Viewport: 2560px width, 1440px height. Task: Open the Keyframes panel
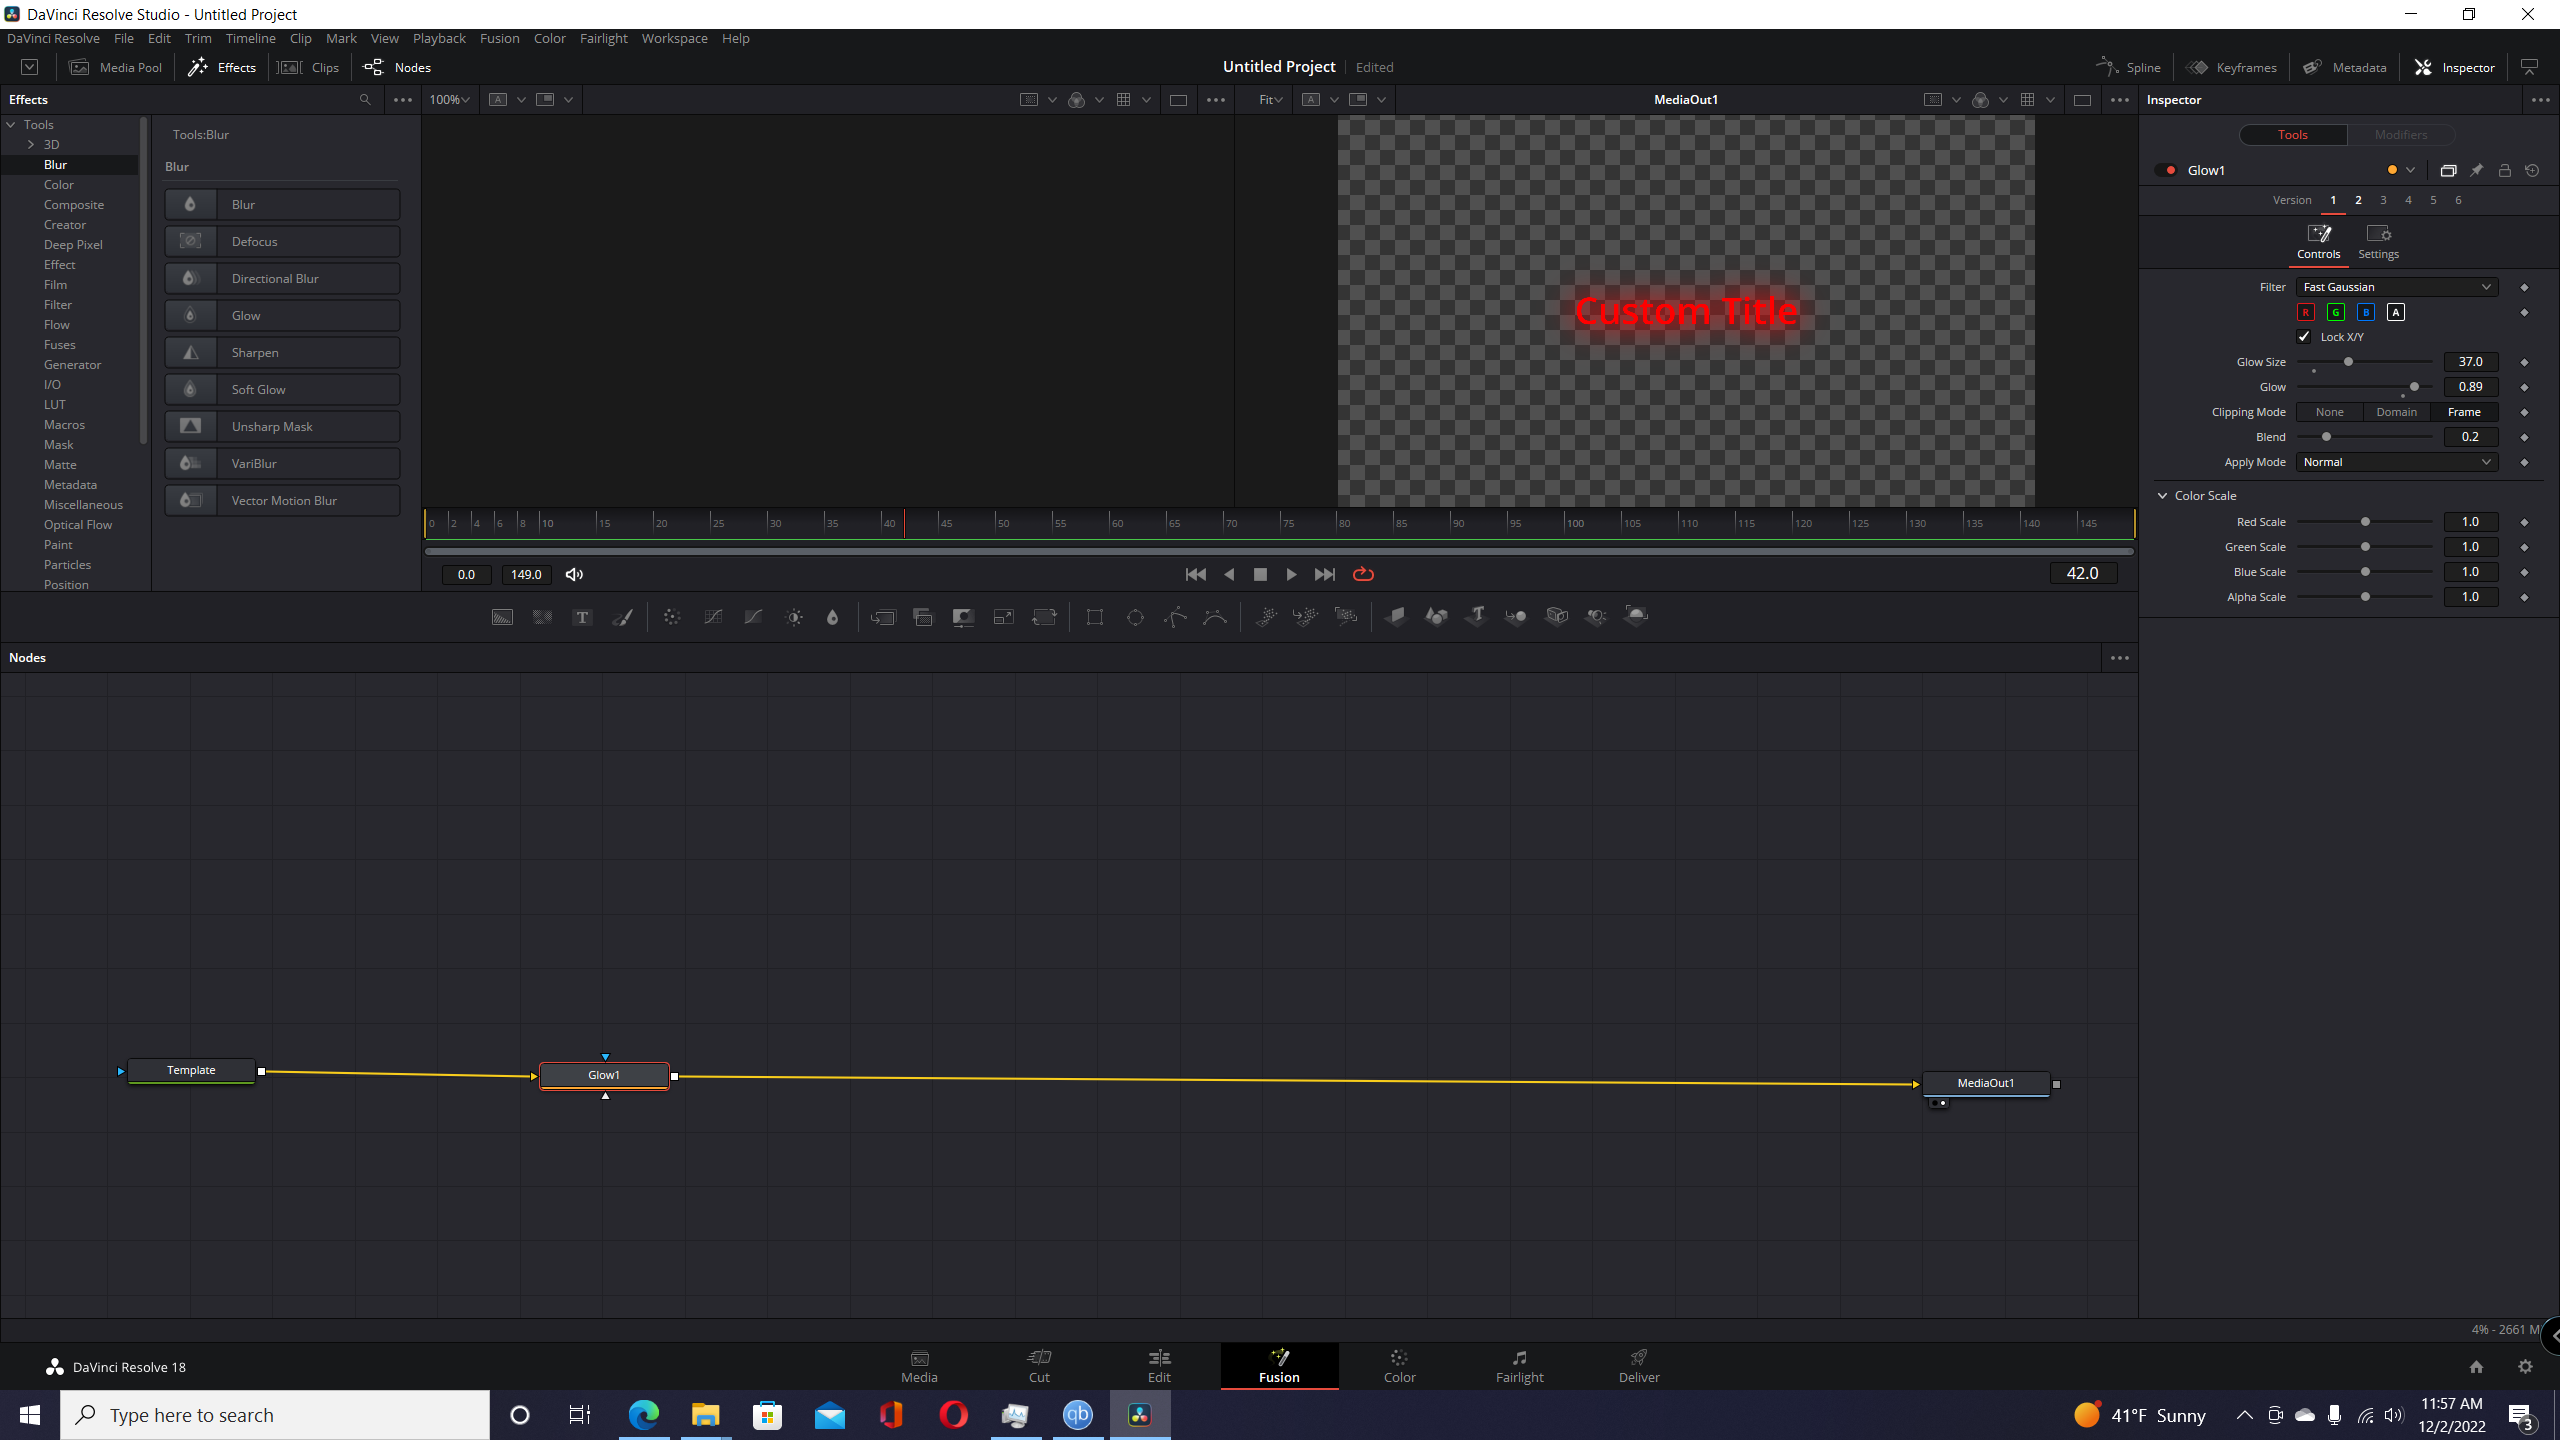coord(2232,67)
